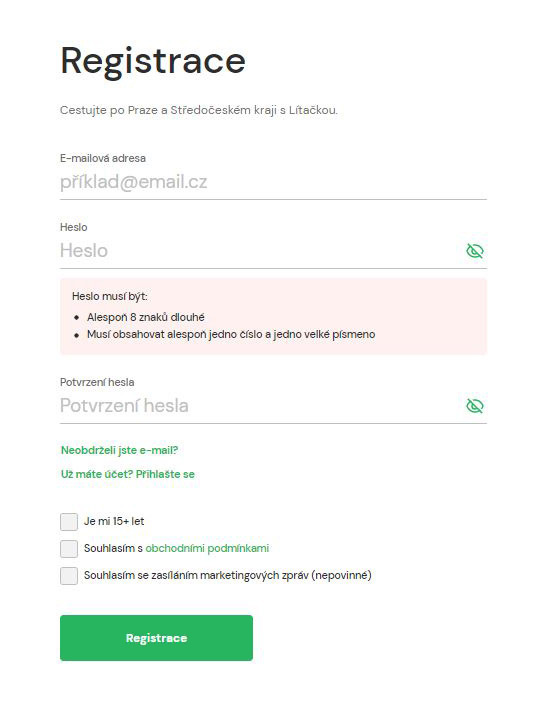Enable the marketing messages consent checkbox
The height and width of the screenshot is (705, 550).
[x=69, y=576]
